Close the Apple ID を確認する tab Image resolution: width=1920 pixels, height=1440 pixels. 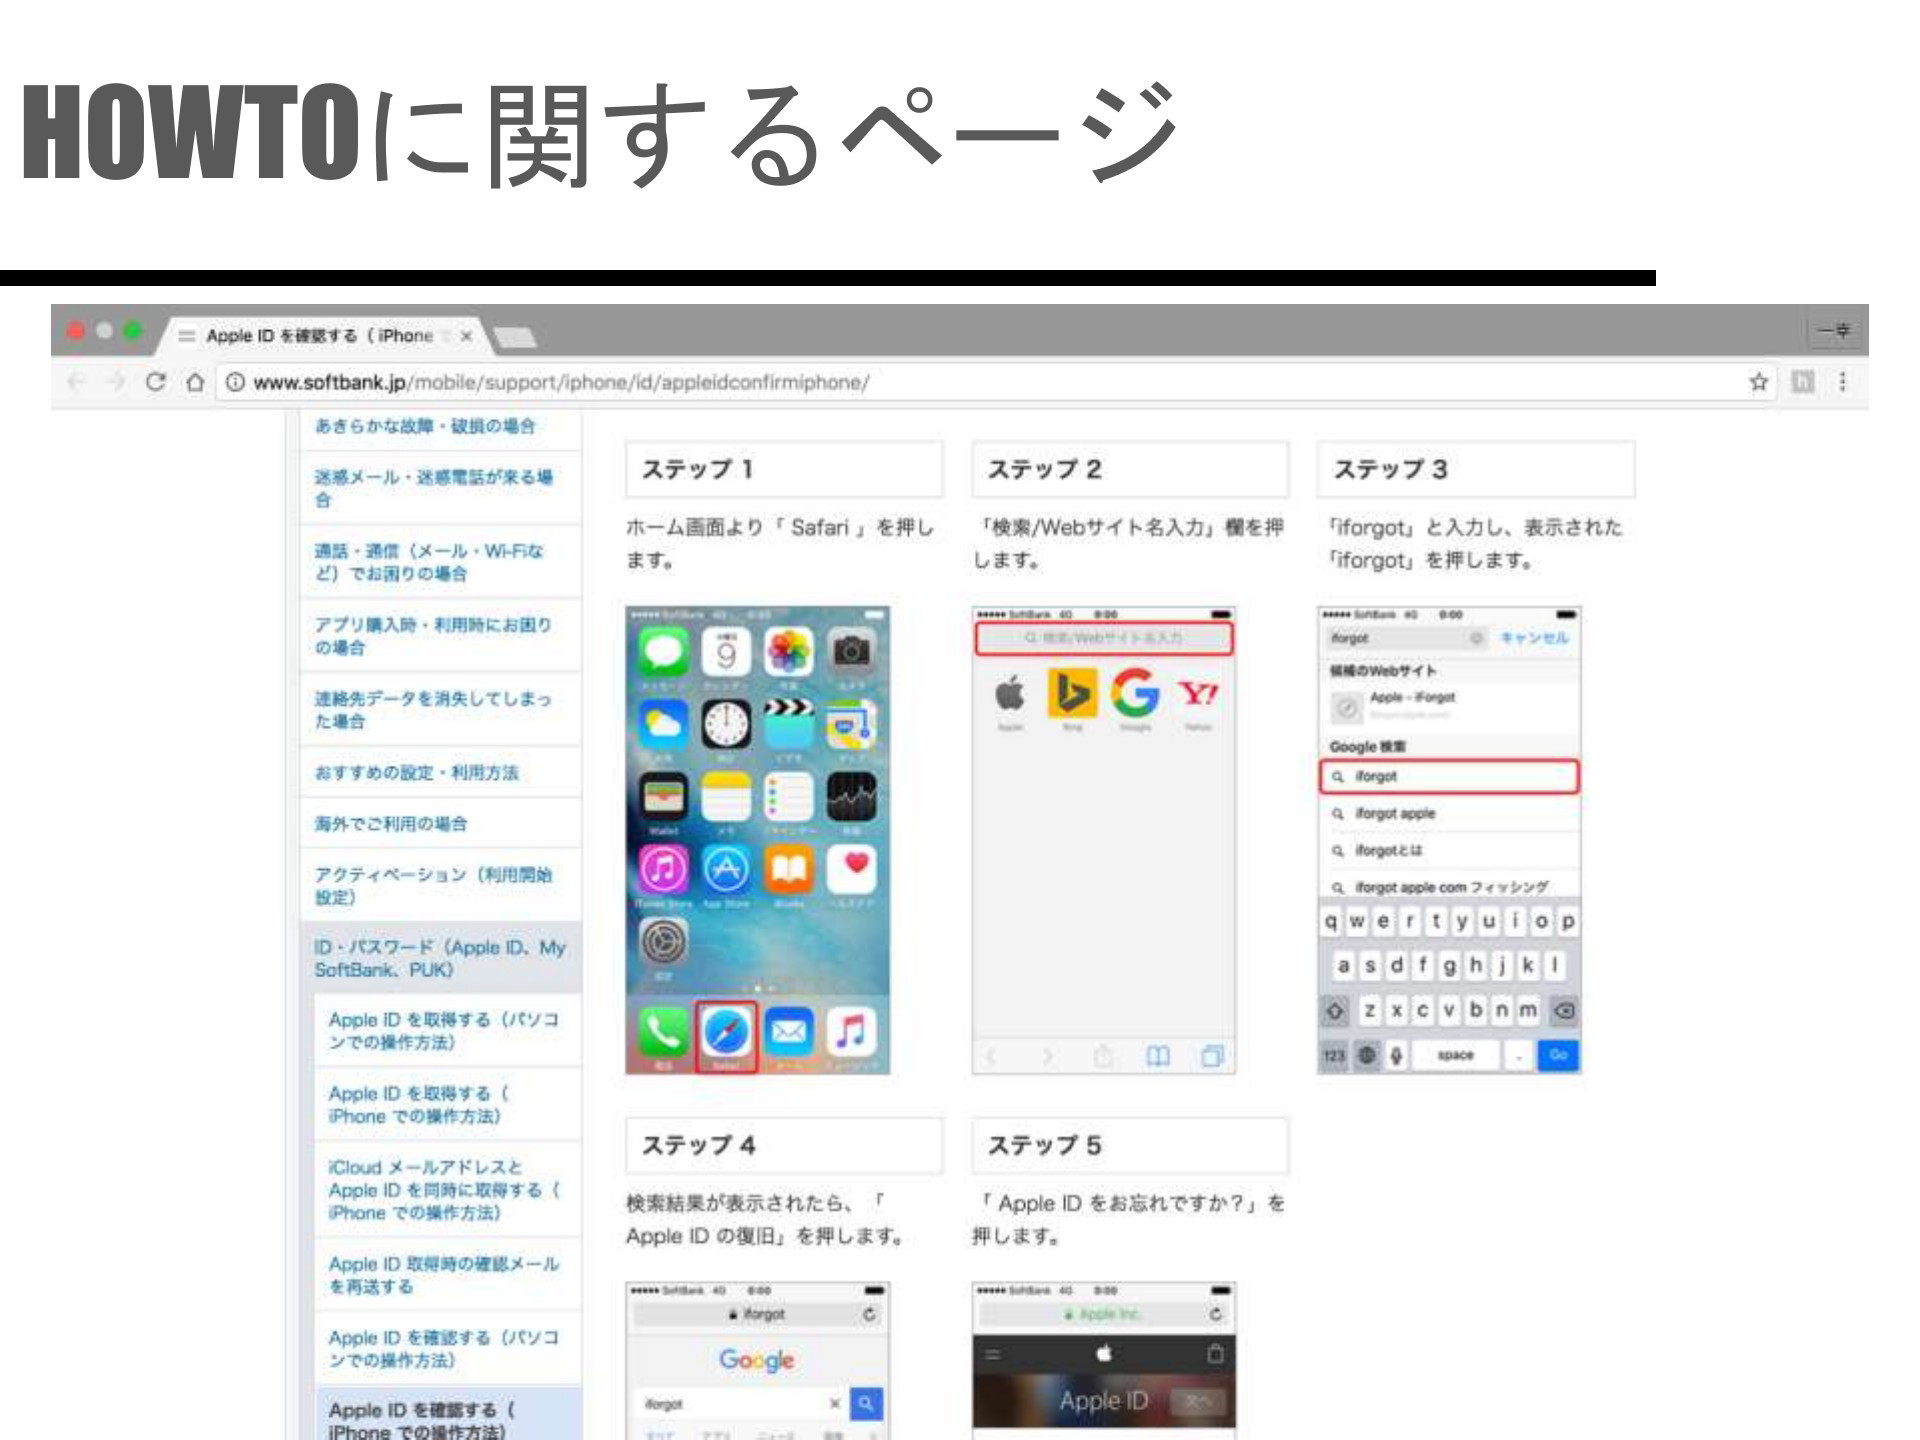[x=465, y=336]
